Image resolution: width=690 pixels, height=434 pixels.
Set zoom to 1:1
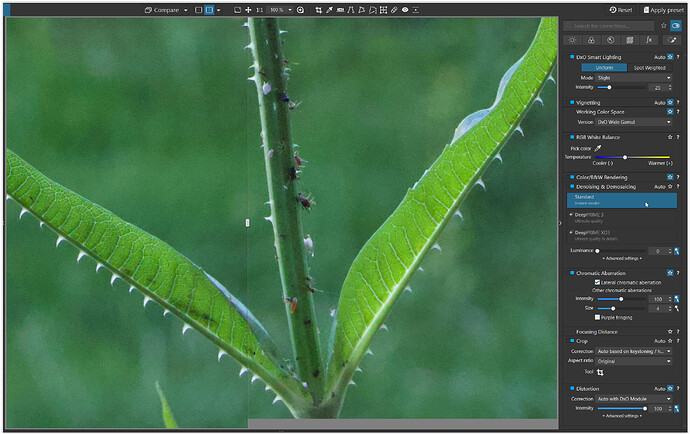pyautogui.click(x=259, y=10)
